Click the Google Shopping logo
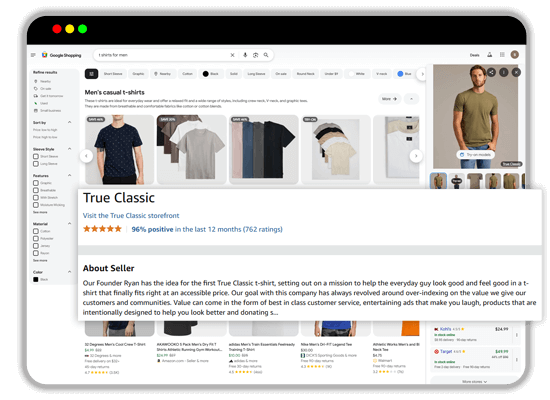Screen dimensions: 550x400 click(x=61, y=55)
